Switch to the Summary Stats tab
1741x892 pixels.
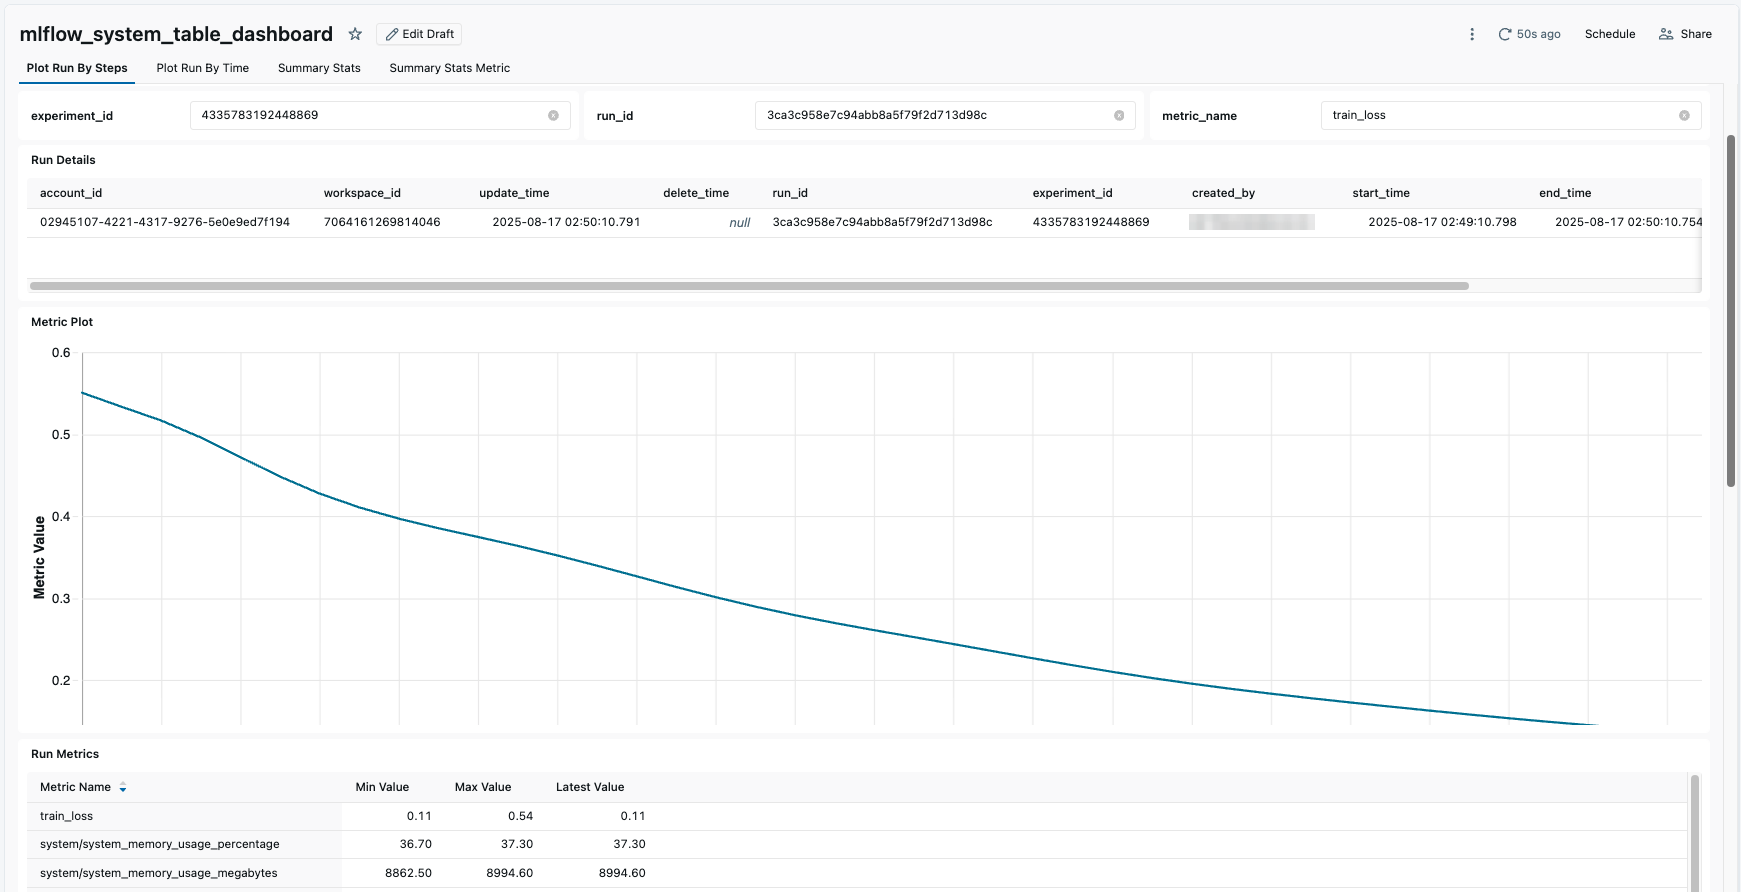pos(319,68)
